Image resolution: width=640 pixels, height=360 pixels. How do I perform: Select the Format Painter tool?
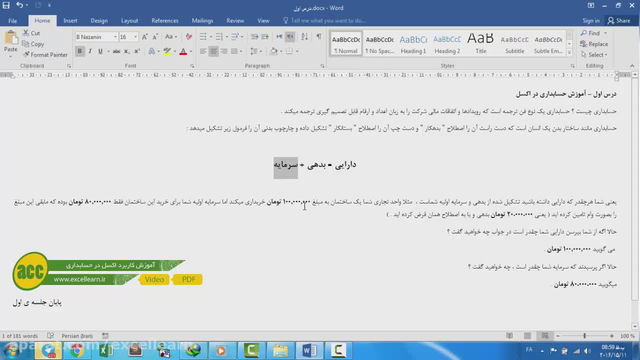tap(45, 54)
